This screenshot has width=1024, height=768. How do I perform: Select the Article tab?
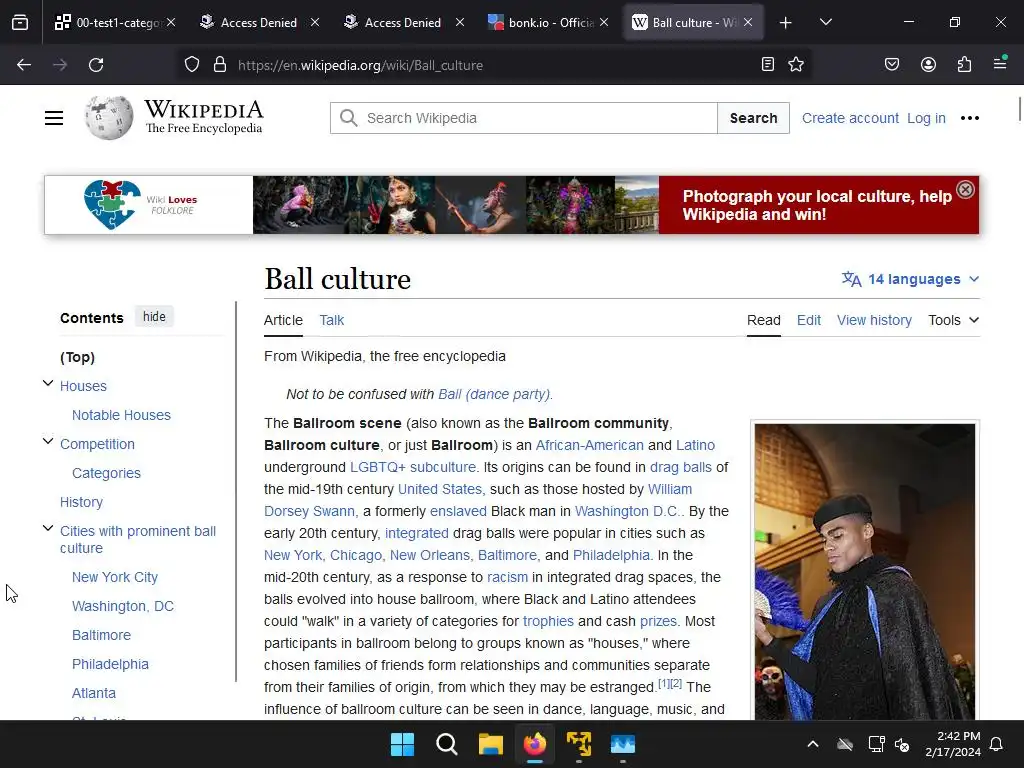[x=283, y=320]
